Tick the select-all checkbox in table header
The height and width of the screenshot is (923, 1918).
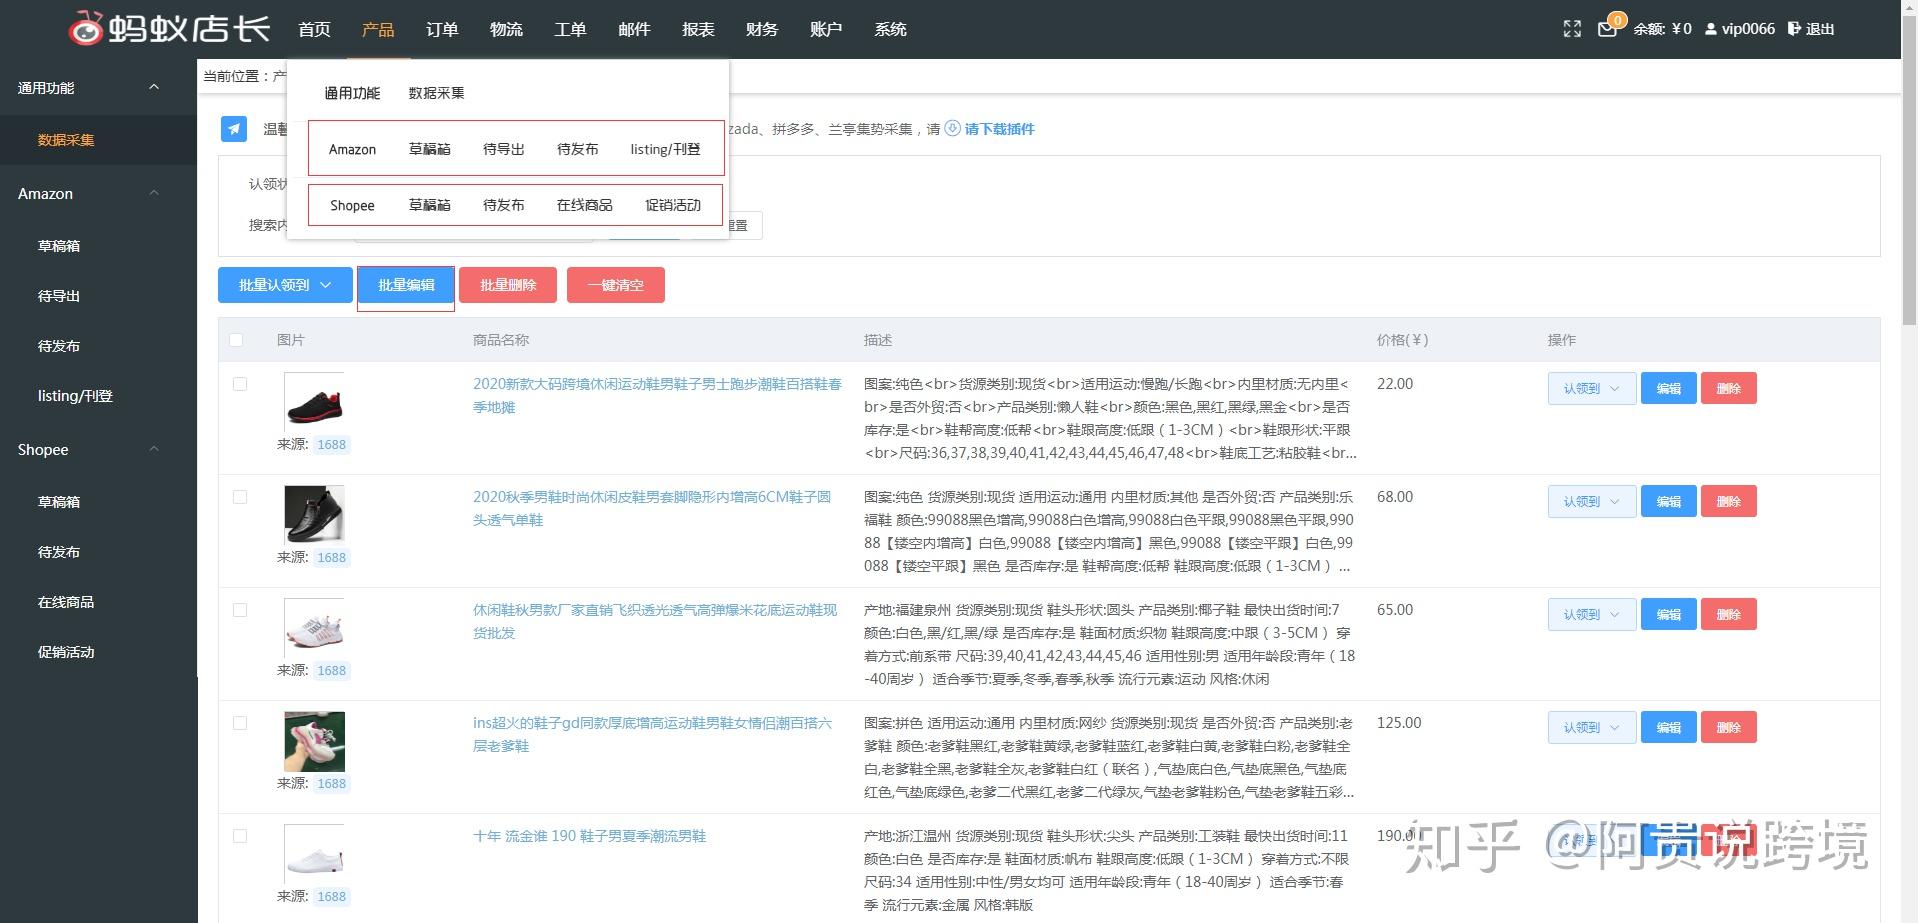click(236, 340)
